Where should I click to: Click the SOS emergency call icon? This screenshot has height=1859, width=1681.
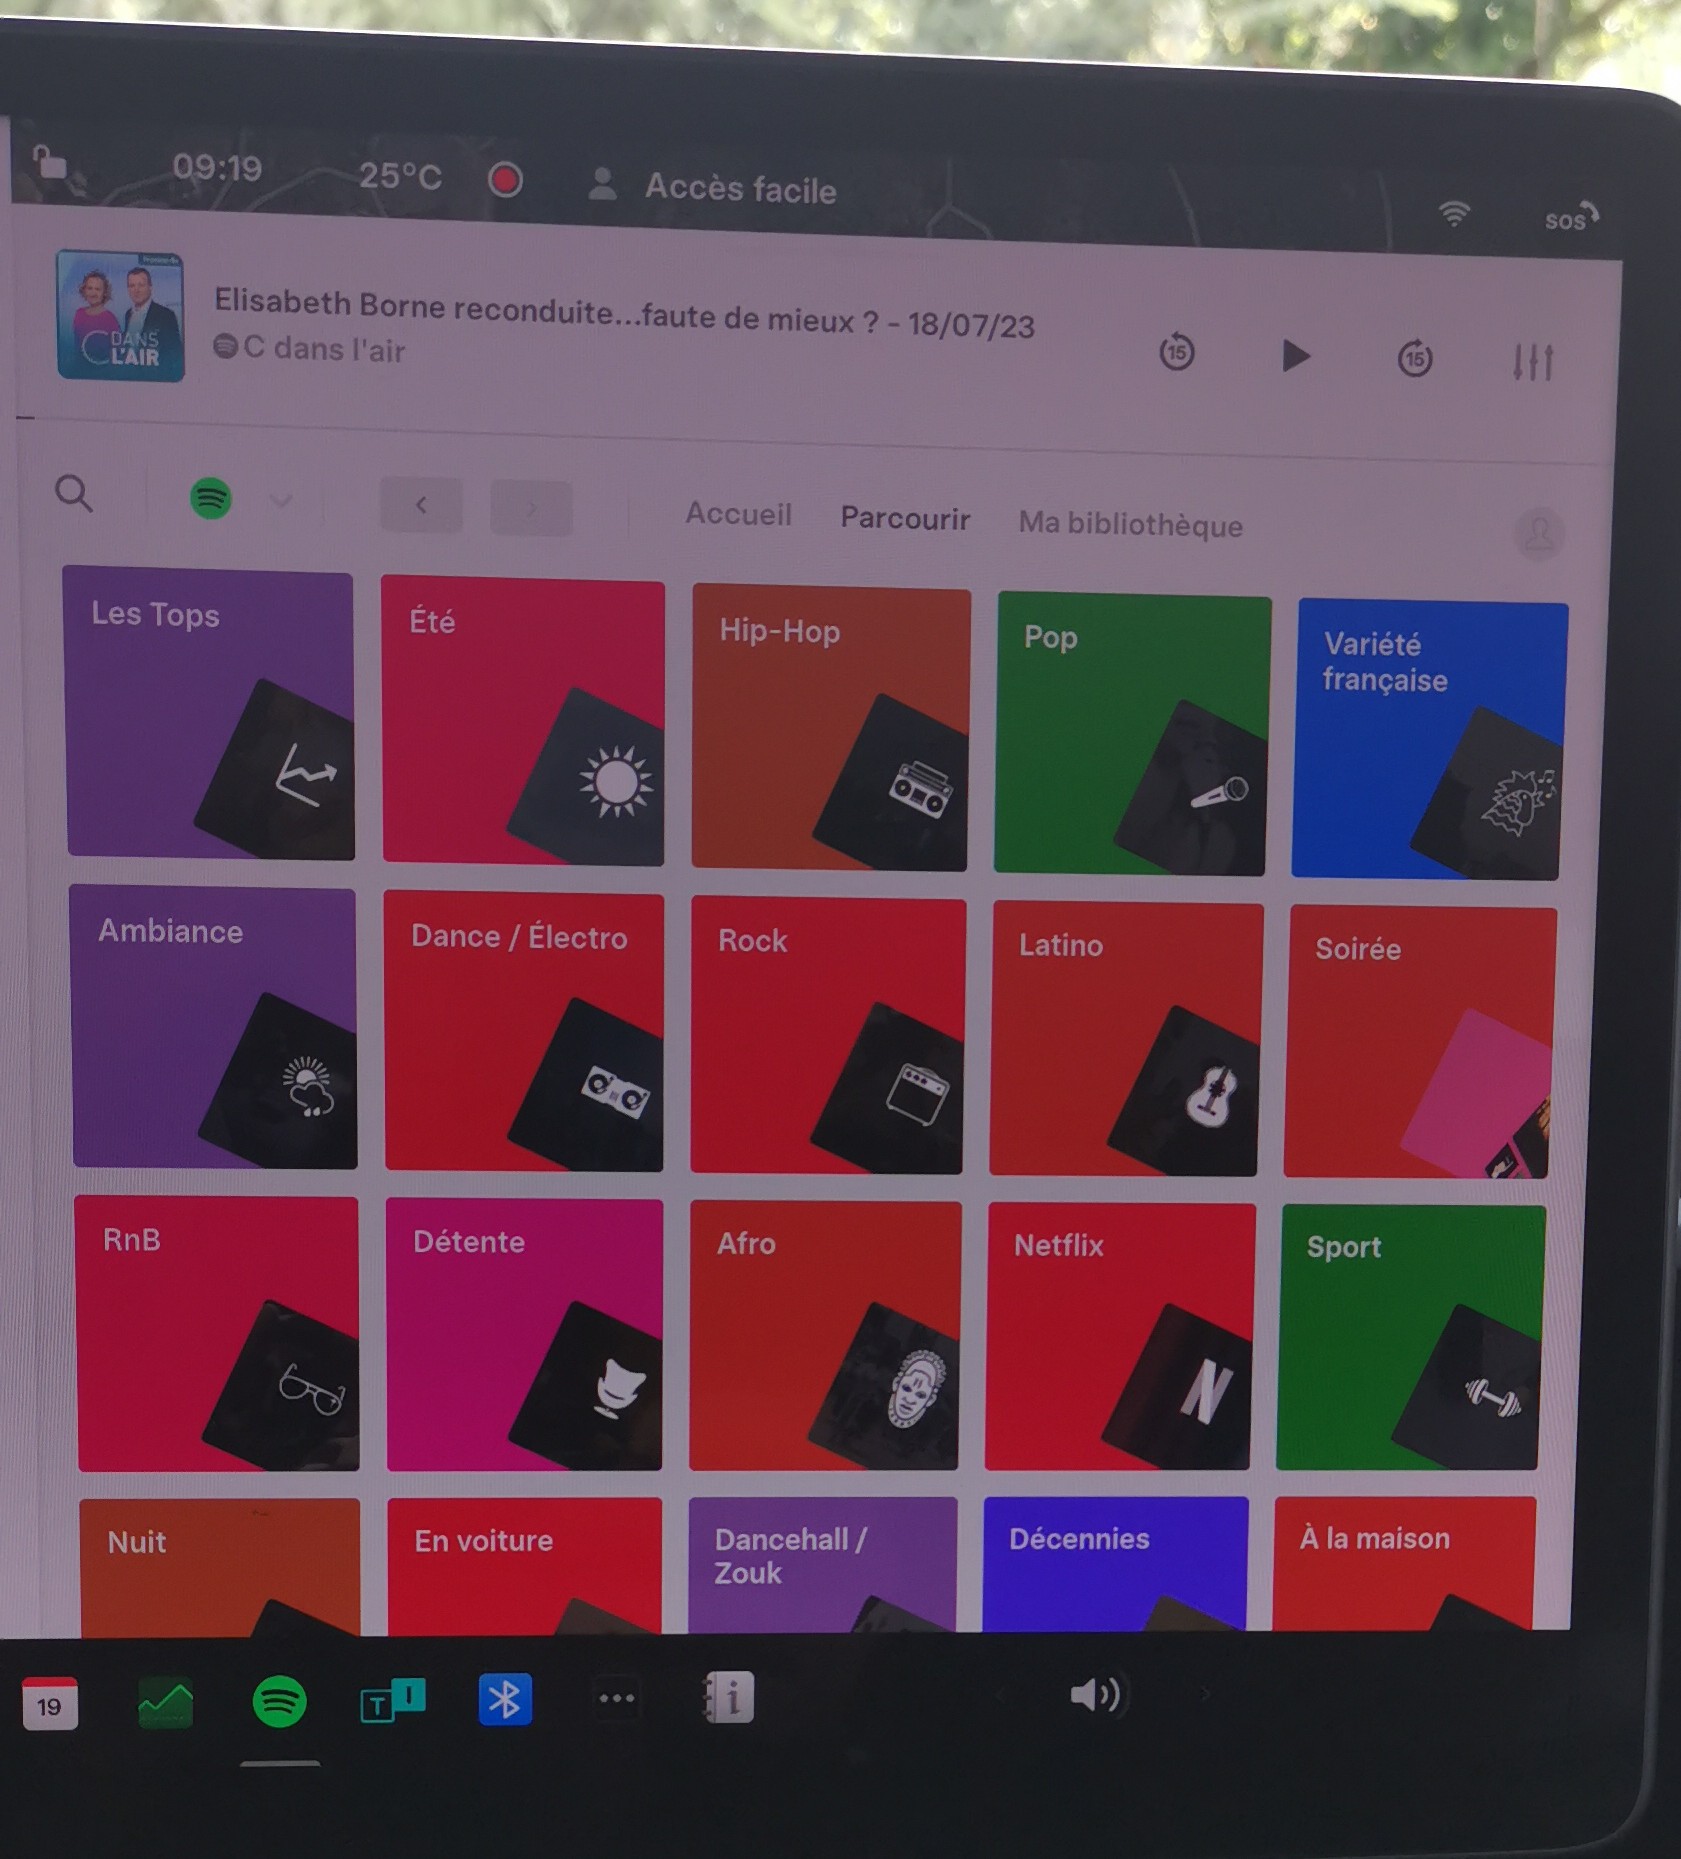pos(1571,218)
